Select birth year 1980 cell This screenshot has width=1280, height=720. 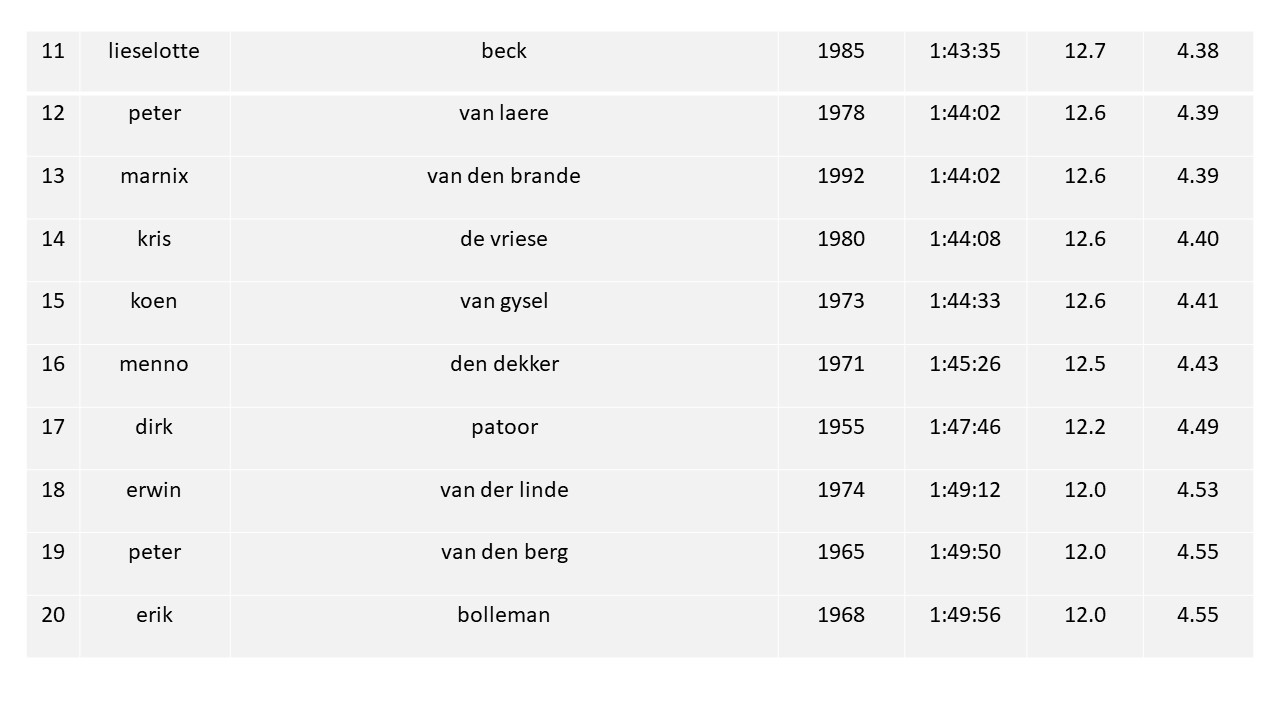pyautogui.click(x=841, y=250)
